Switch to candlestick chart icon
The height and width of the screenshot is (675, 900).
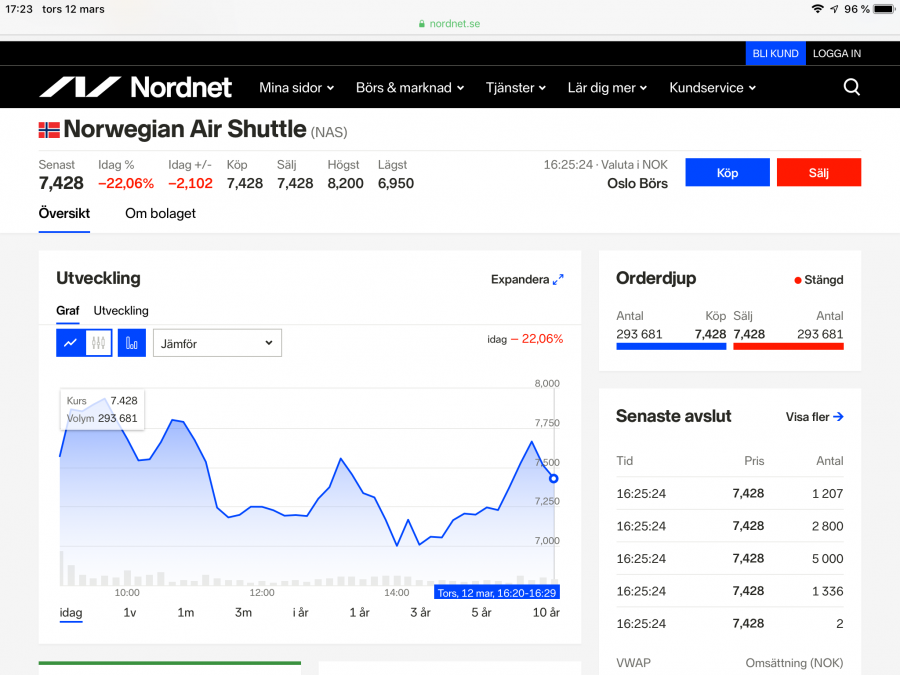click(x=98, y=343)
